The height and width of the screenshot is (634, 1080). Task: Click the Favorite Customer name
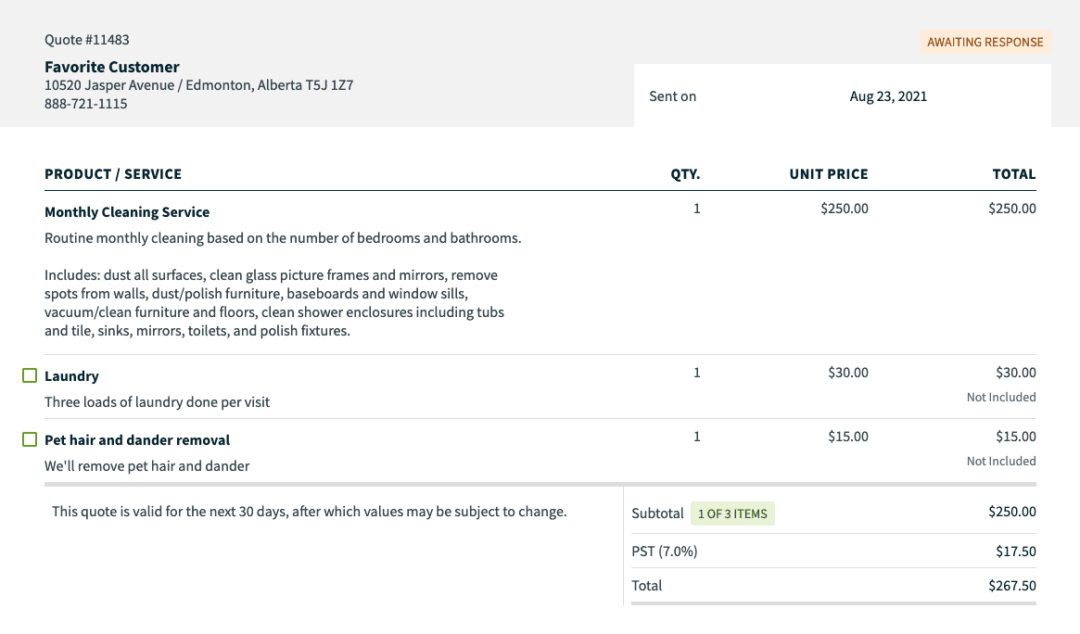[112, 67]
